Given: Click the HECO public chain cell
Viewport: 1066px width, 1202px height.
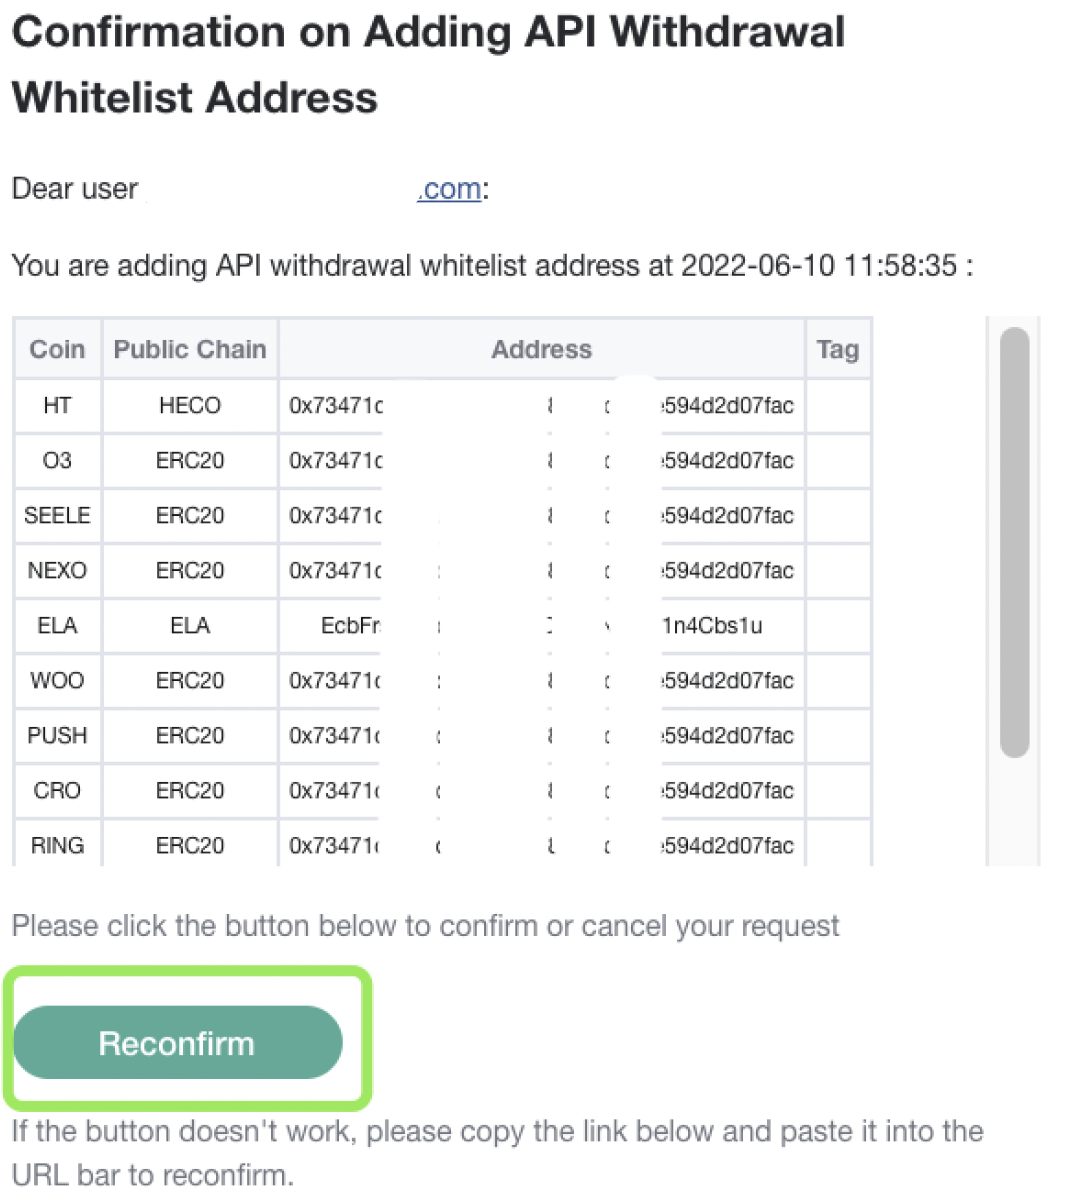Looking at the screenshot, I should tap(190, 405).
